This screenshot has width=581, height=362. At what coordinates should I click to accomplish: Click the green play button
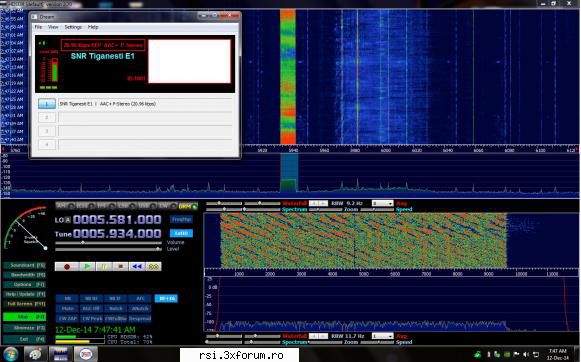[x=87, y=266]
